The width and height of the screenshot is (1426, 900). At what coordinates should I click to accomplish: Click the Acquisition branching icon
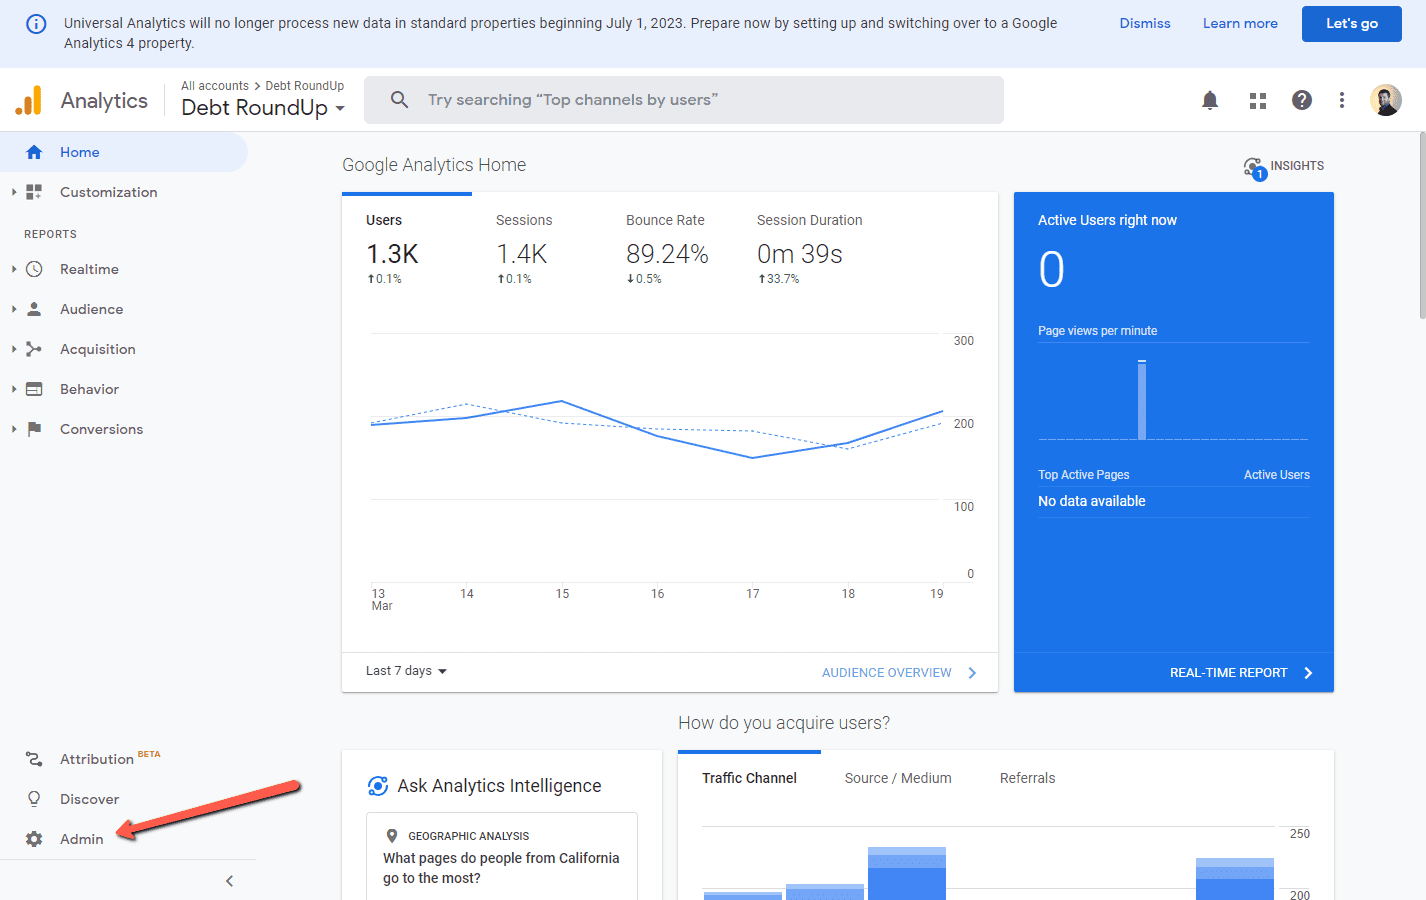pyautogui.click(x=34, y=349)
